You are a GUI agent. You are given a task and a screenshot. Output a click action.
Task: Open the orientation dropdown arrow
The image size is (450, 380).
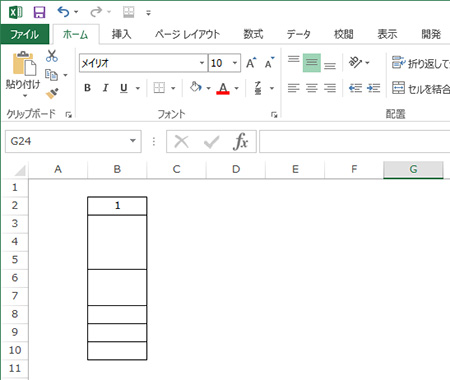coord(367,63)
